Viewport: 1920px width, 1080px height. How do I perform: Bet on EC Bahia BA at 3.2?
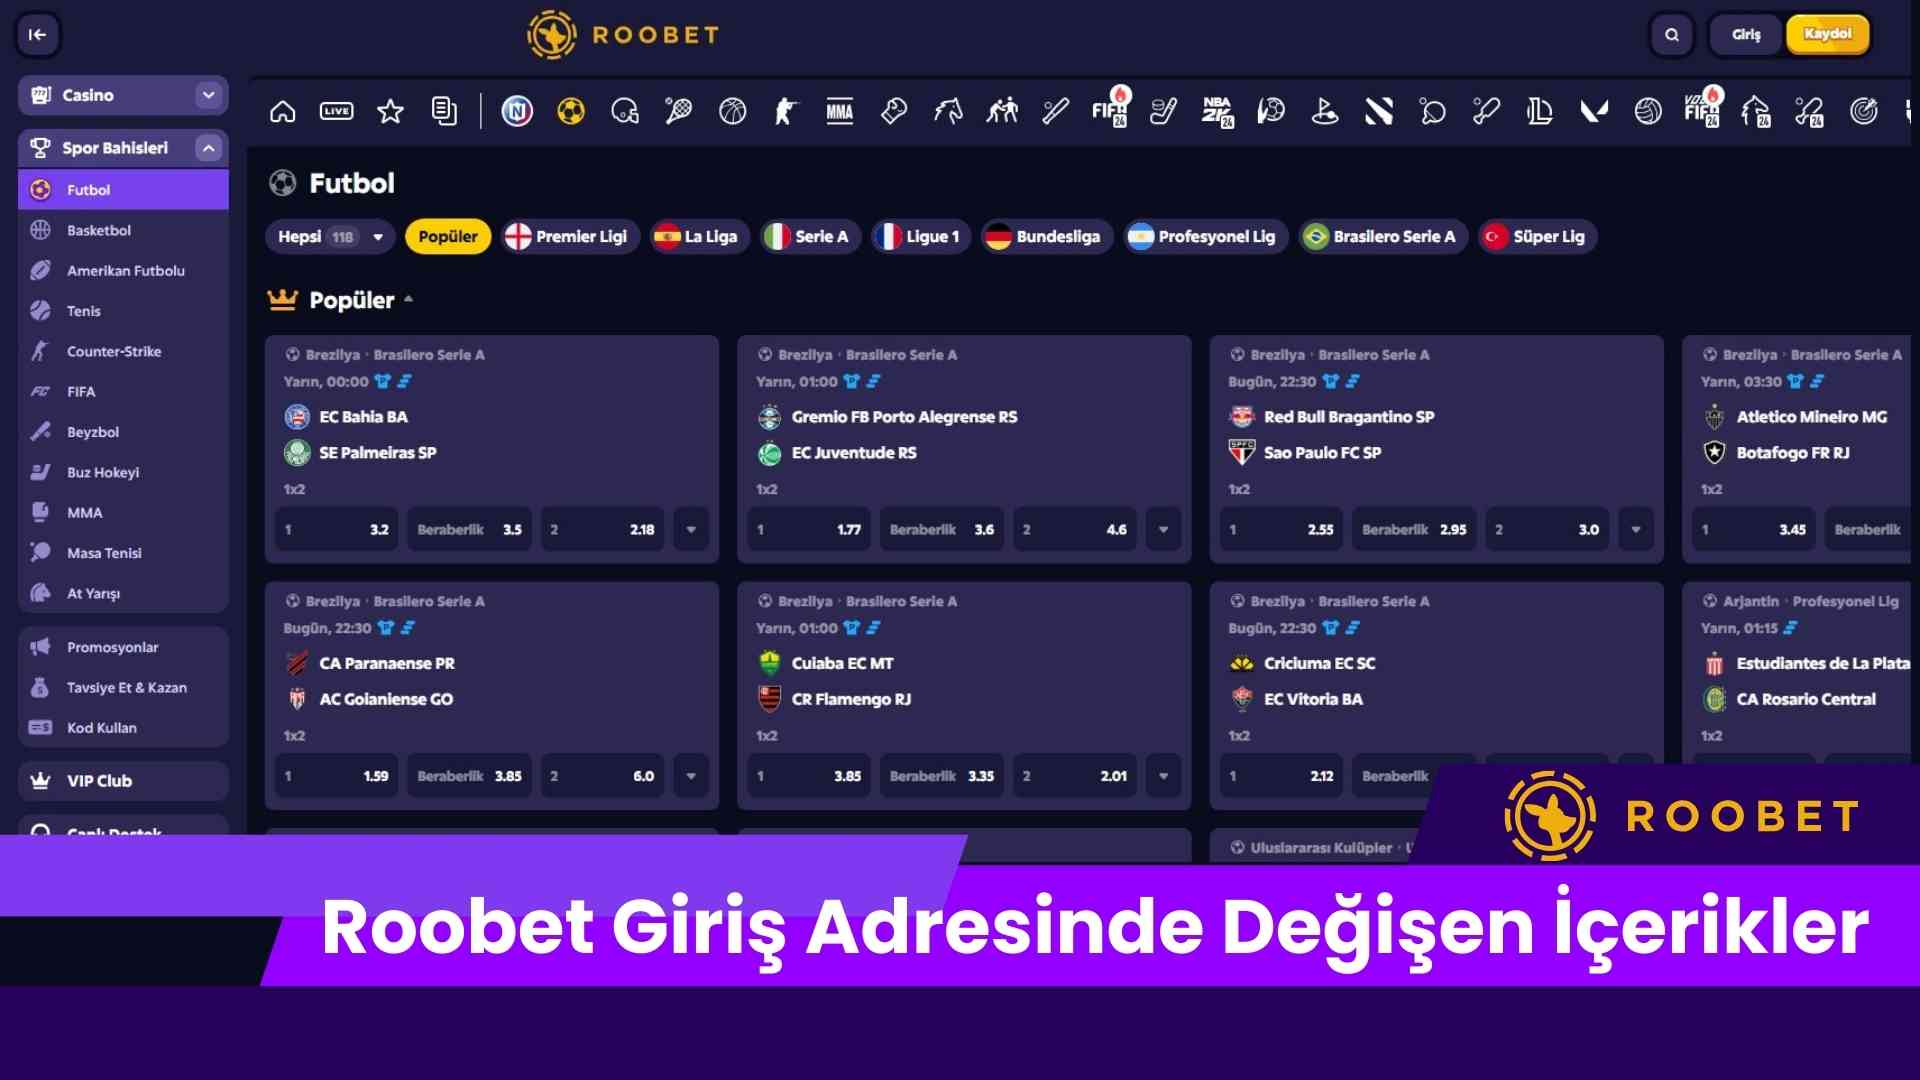[336, 529]
